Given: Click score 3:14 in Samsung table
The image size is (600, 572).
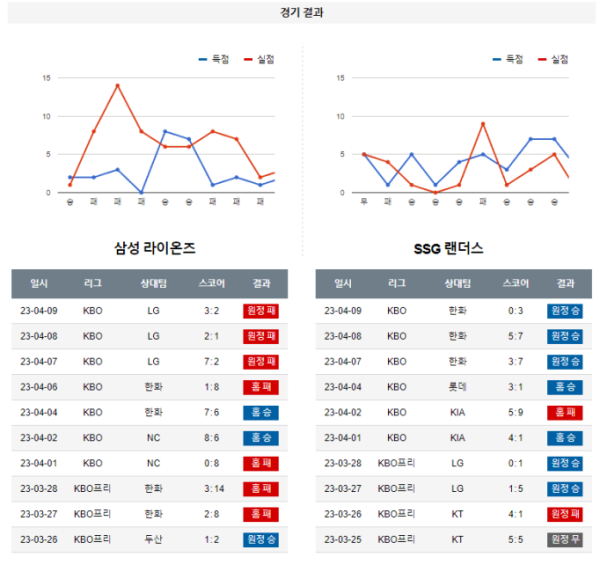Looking at the screenshot, I should [214, 489].
